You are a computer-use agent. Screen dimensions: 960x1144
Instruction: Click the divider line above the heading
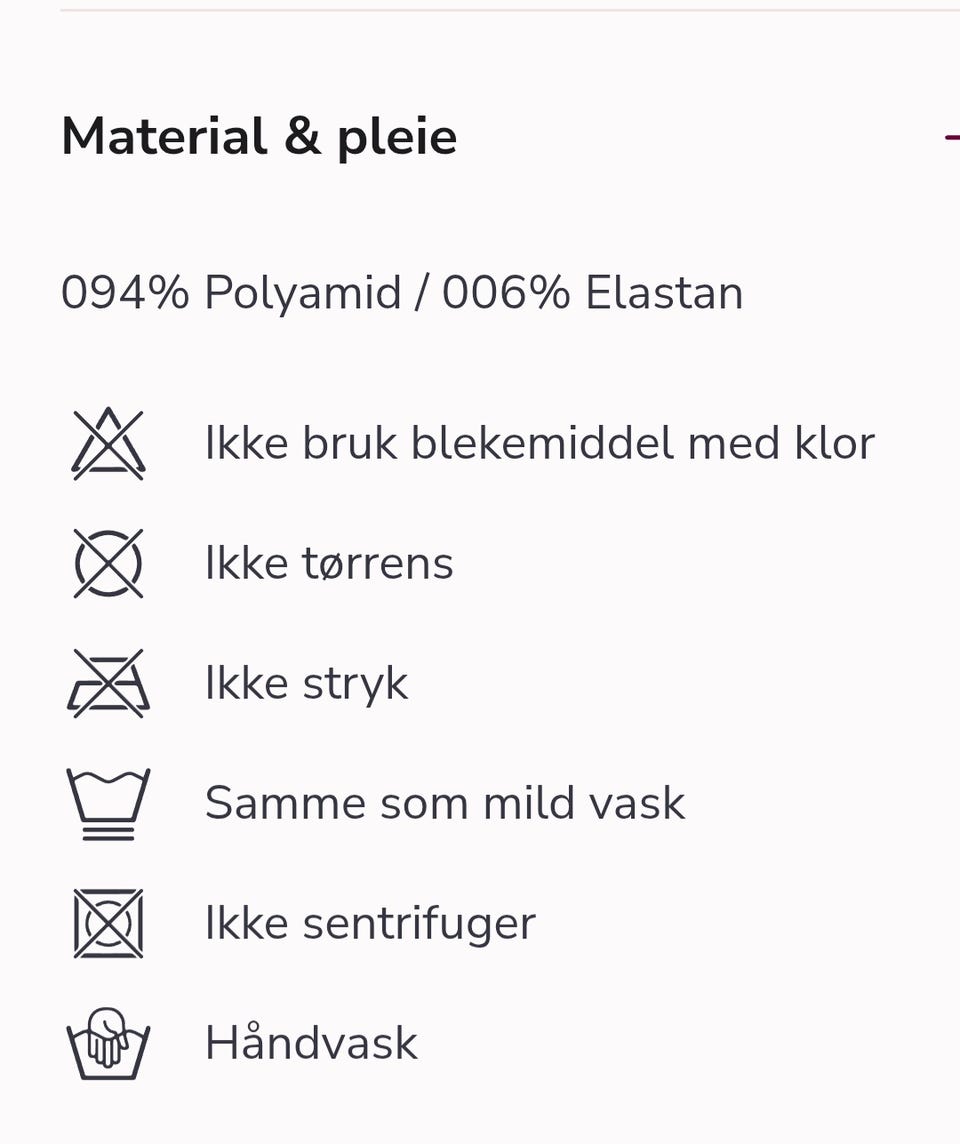pos(510,10)
